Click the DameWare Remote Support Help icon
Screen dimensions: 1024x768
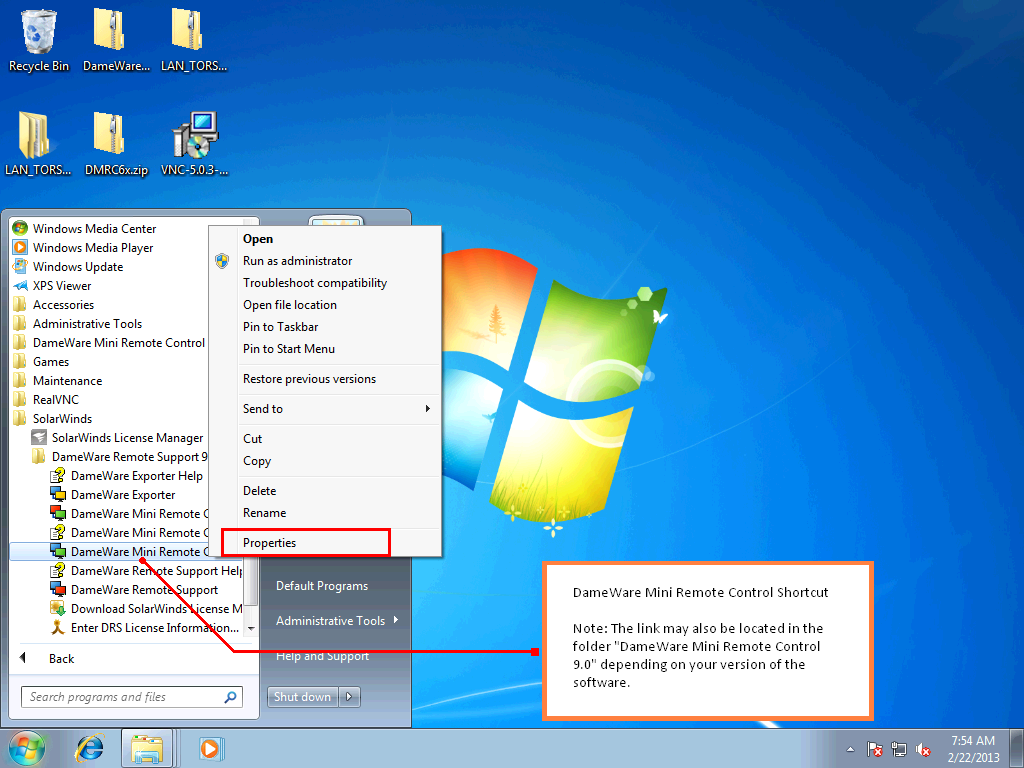click(58, 570)
